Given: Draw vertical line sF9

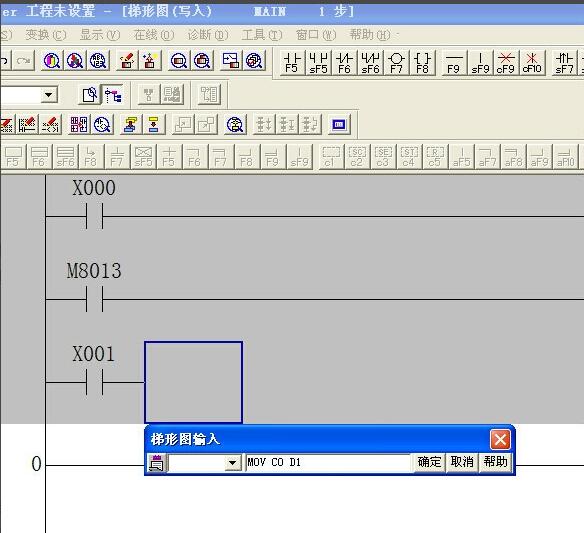Looking at the screenshot, I should point(480,63).
